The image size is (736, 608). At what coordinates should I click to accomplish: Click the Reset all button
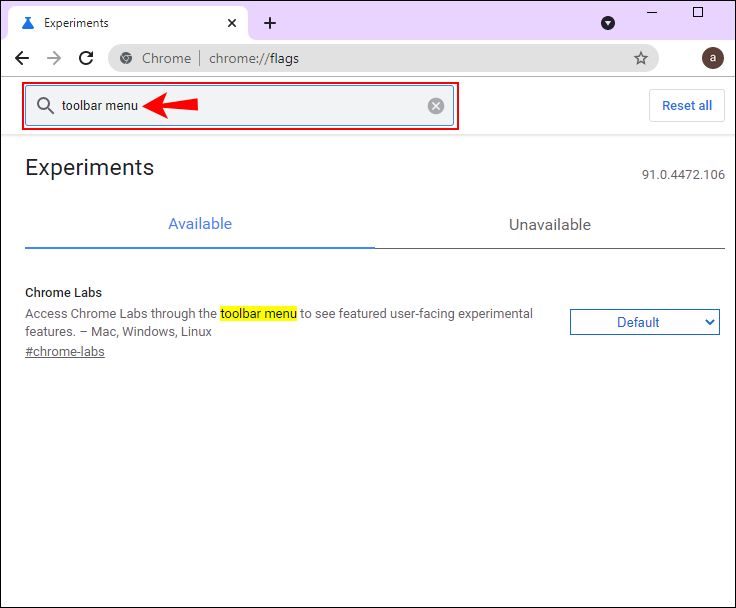[687, 106]
